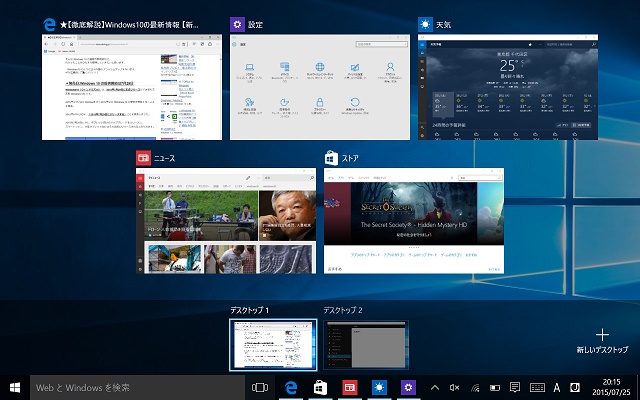
Task: Click the shopping bag icon beside ストア
Action: point(331,158)
